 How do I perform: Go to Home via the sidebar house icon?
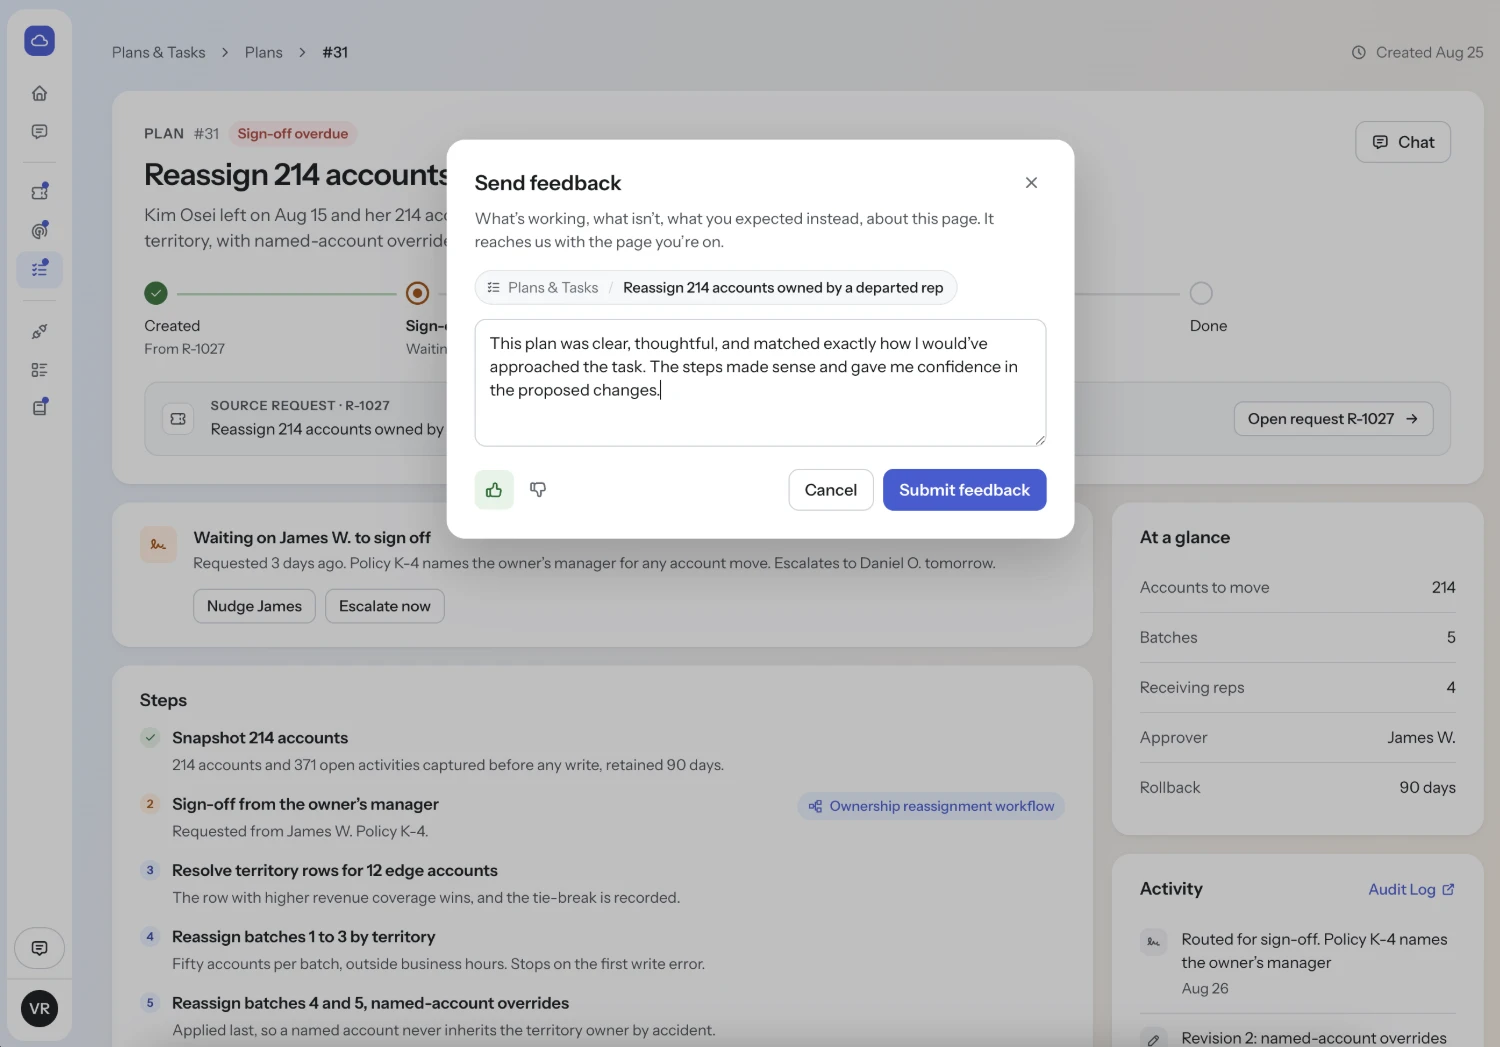pos(40,93)
